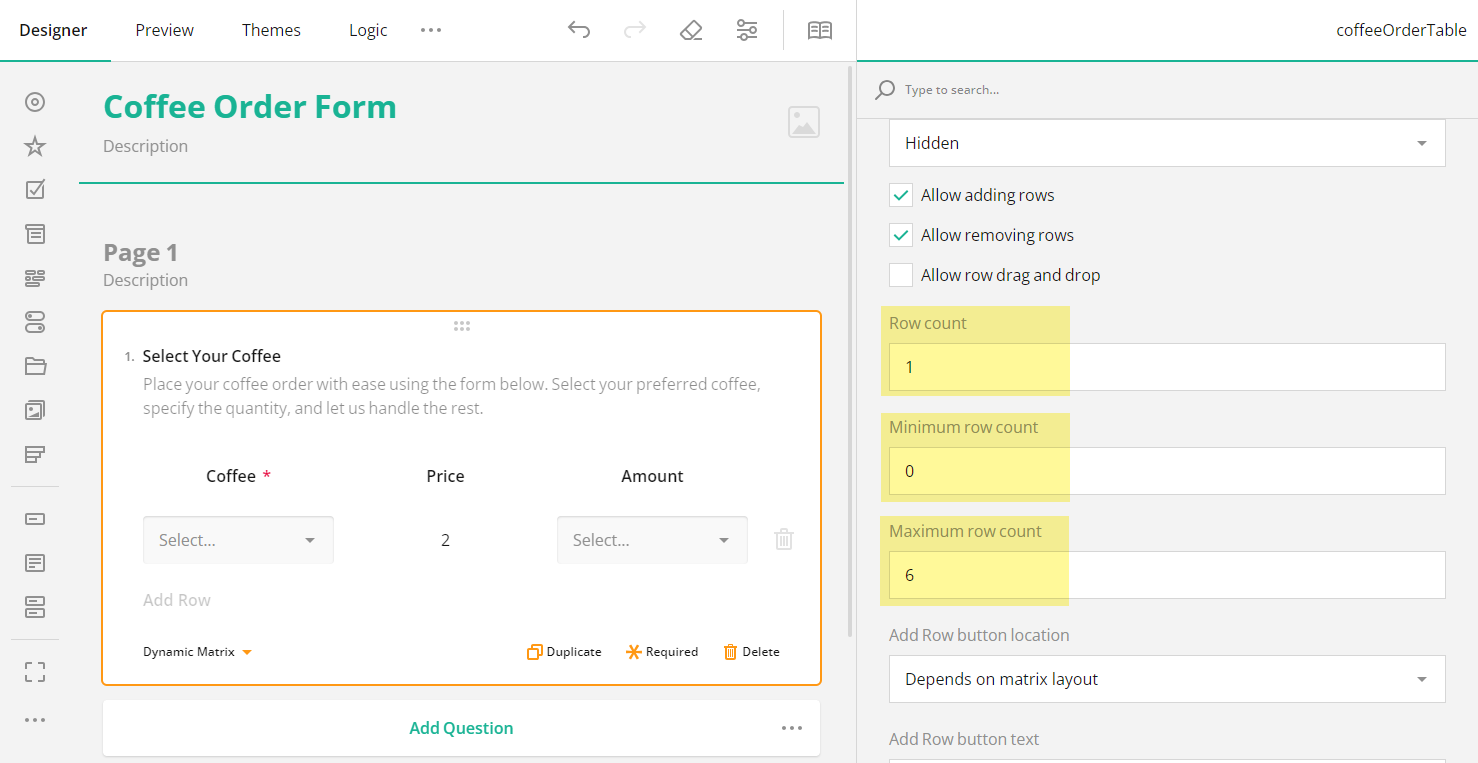Click the Checkboxes question type icon
The image size is (1478, 763).
[x=34, y=189]
